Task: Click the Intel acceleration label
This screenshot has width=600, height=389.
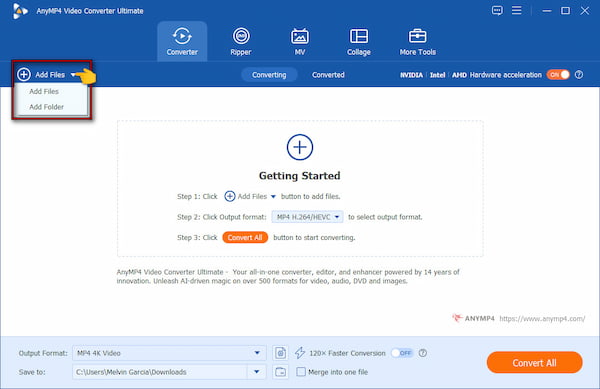Action: tap(437, 75)
